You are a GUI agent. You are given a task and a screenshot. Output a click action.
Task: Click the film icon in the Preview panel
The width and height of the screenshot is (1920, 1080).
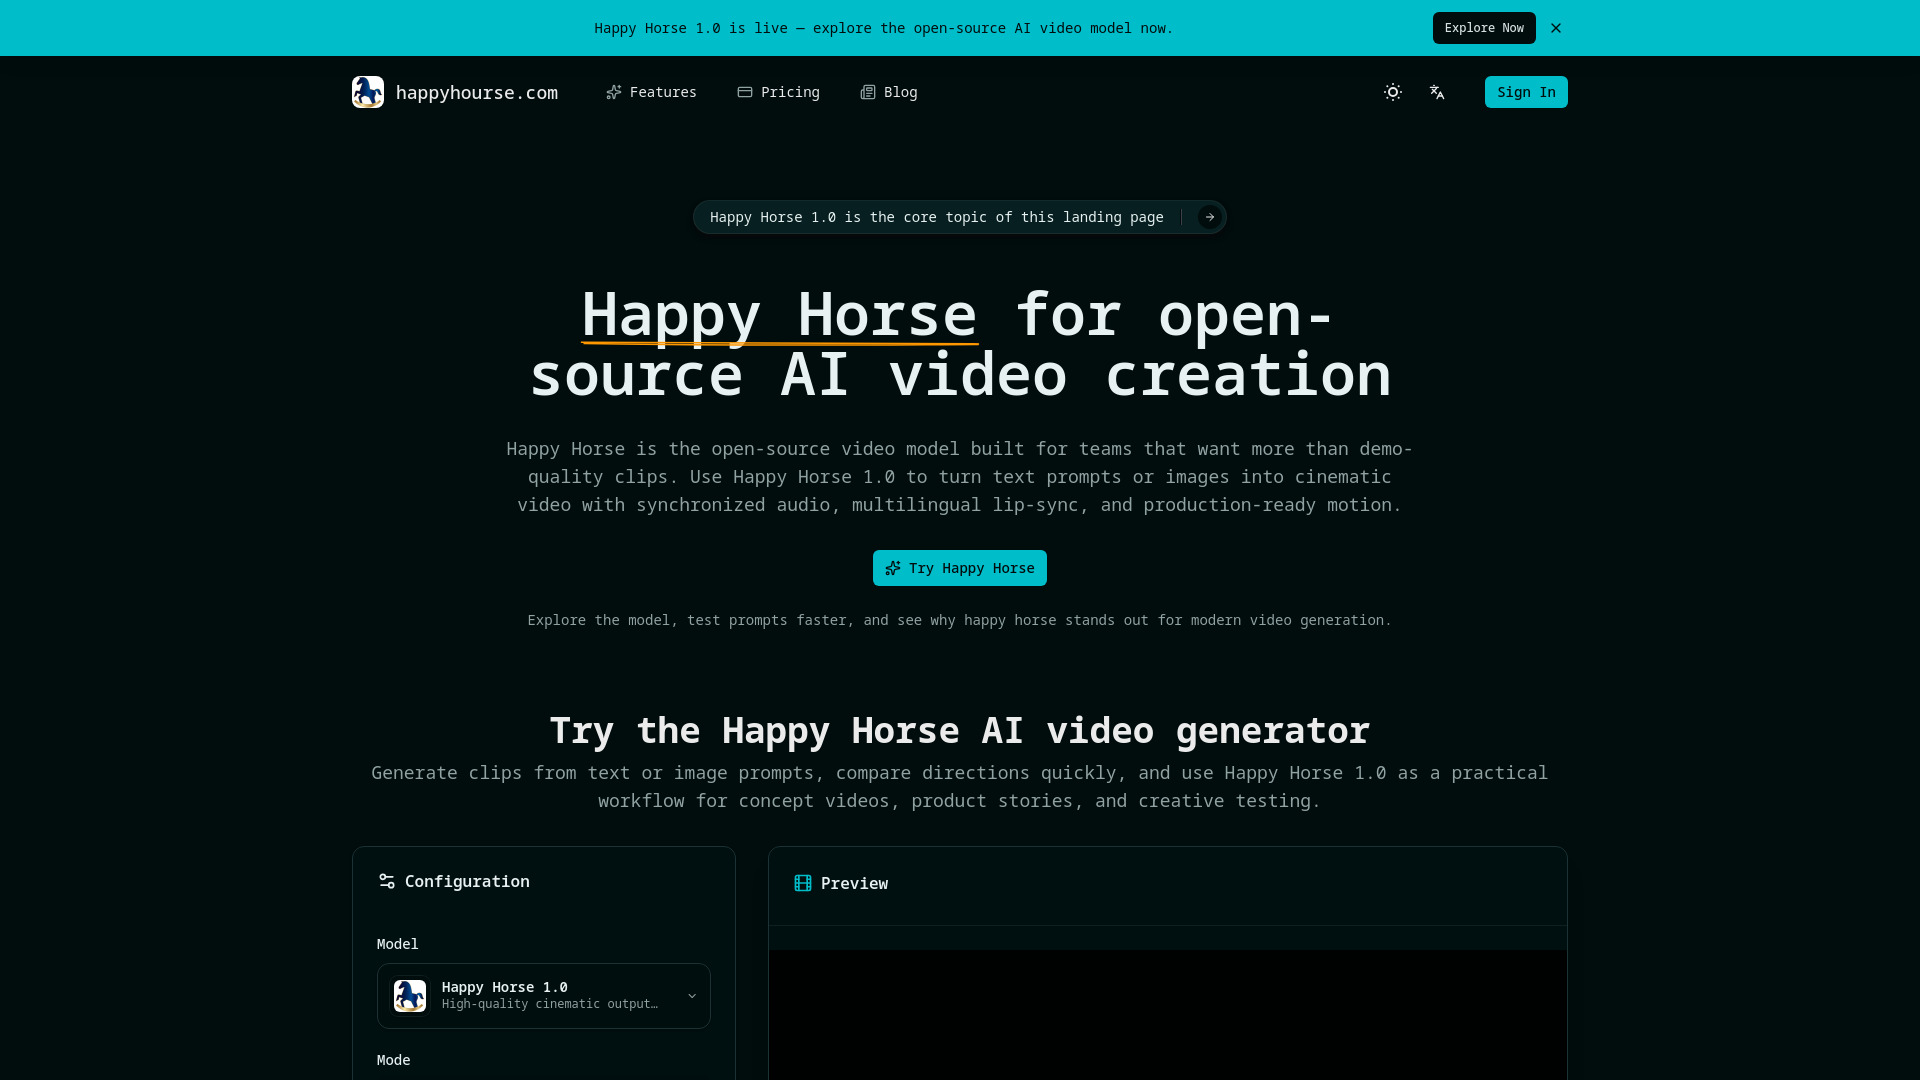point(803,883)
